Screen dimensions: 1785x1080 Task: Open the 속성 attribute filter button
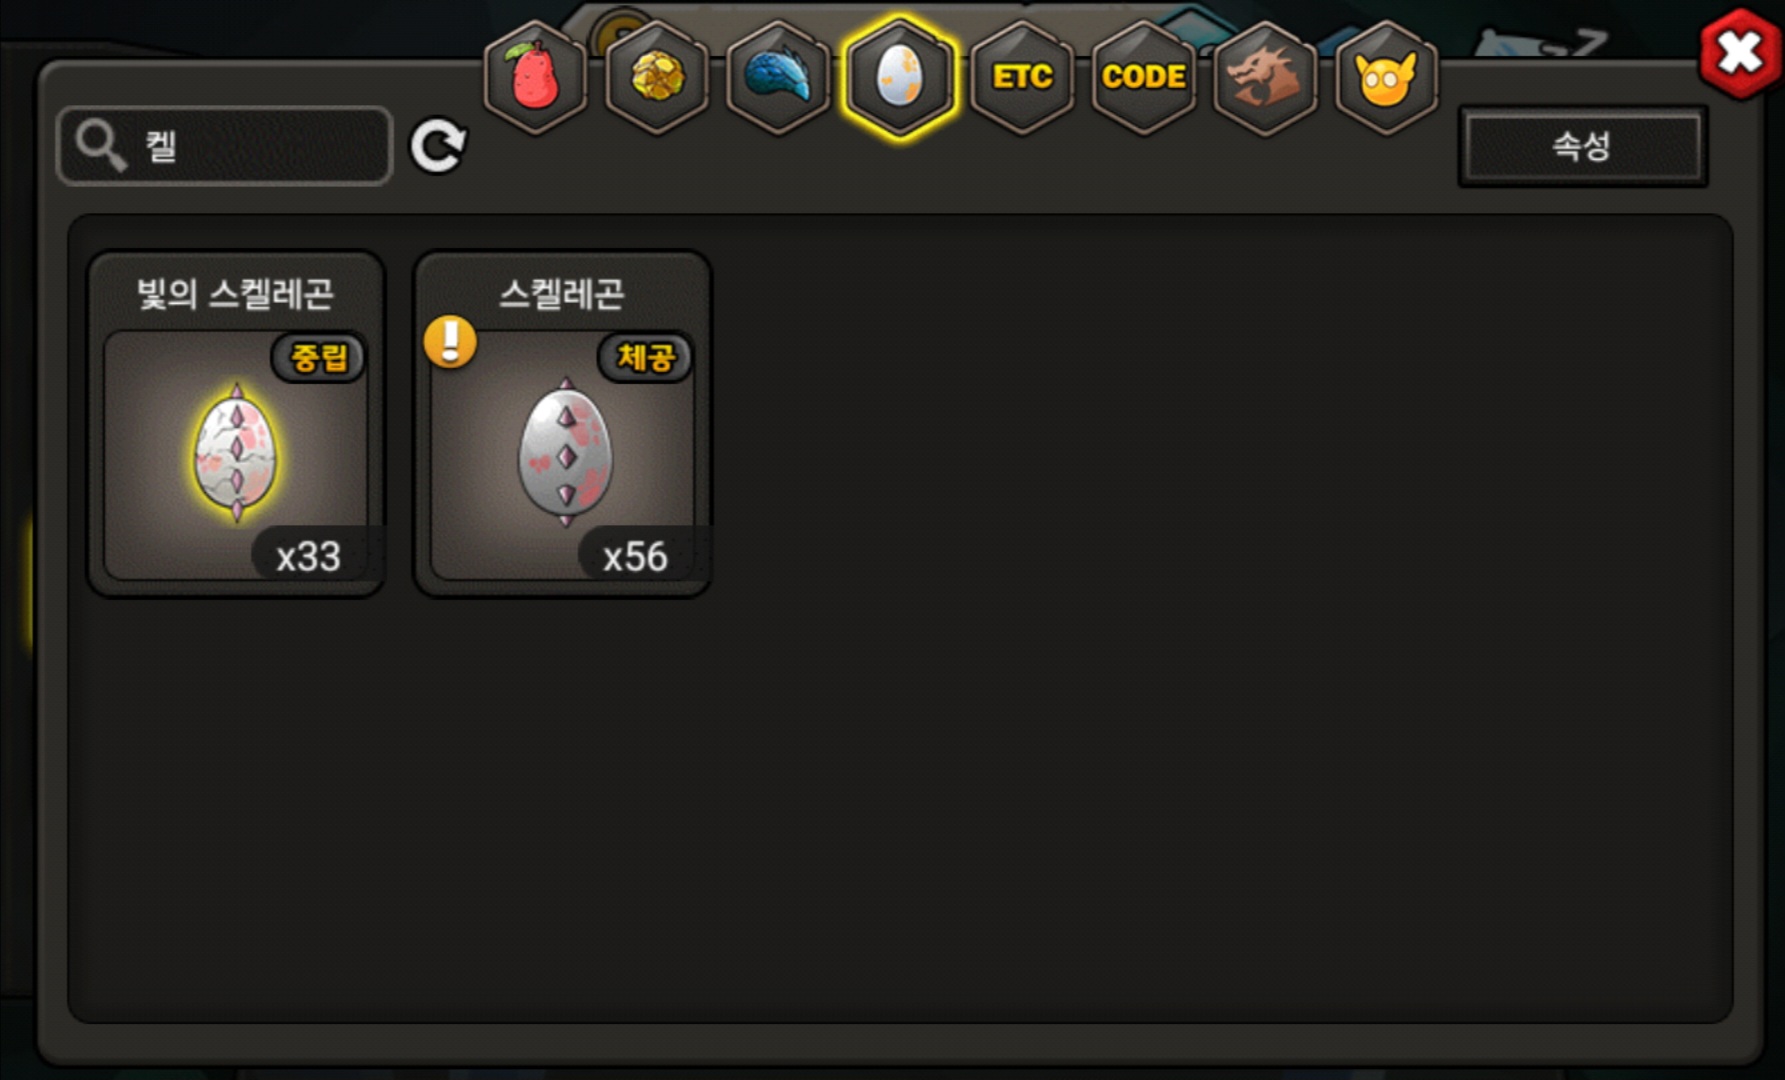pos(1582,146)
